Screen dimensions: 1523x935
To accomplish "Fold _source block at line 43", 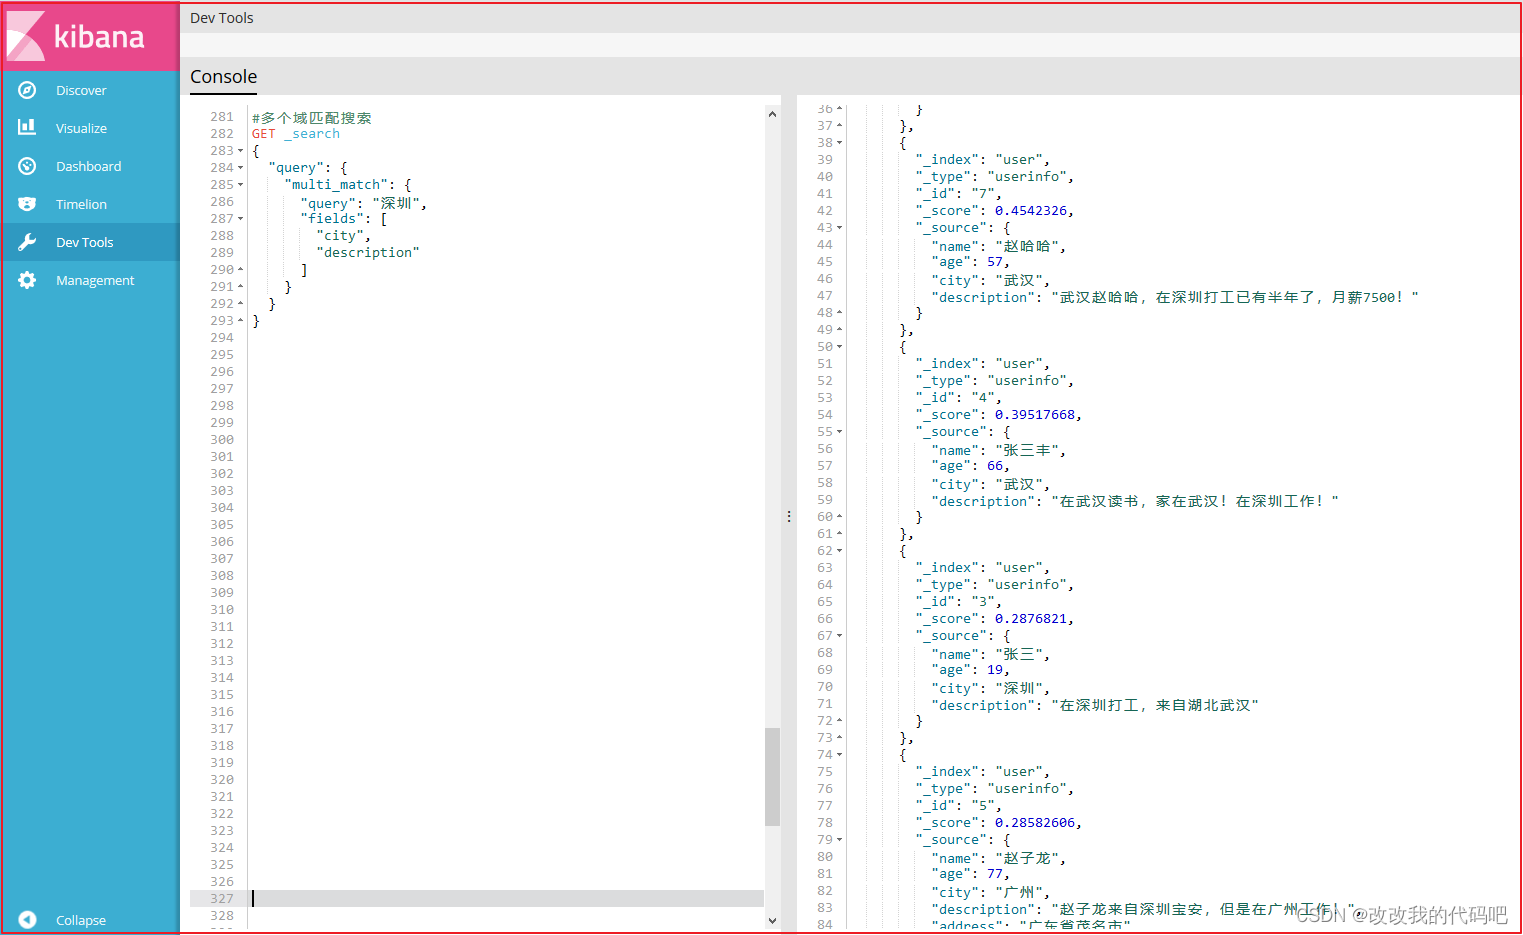I will point(839,228).
